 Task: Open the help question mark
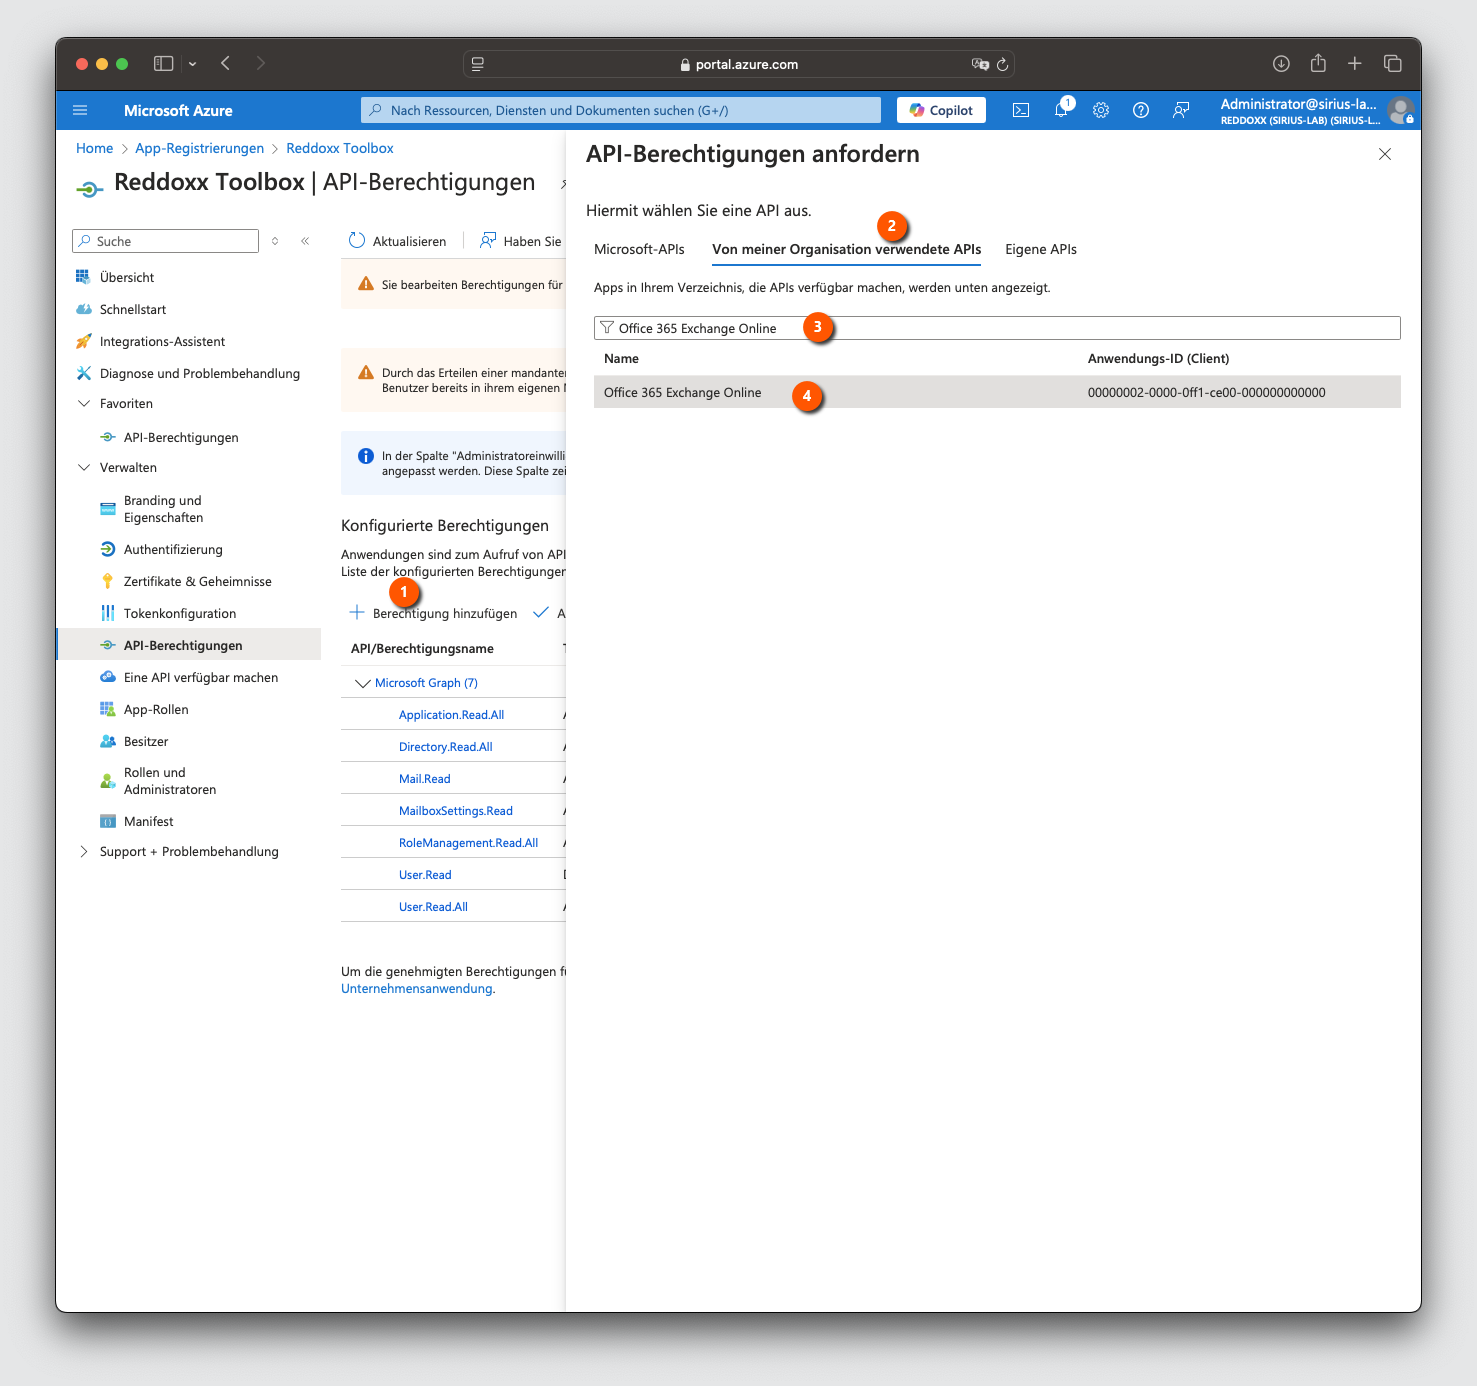coord(1141,110)
